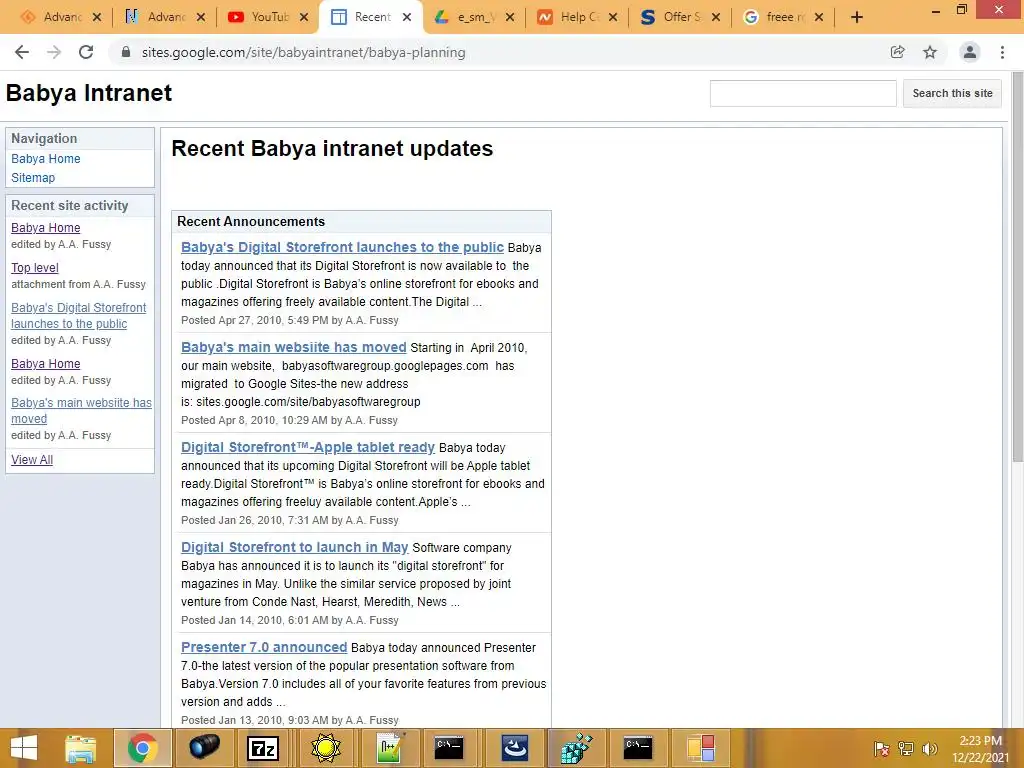Open the Babya Intranet site title
The width and height of the screenshot is (1024, 768).
click(x=89, y=93)
